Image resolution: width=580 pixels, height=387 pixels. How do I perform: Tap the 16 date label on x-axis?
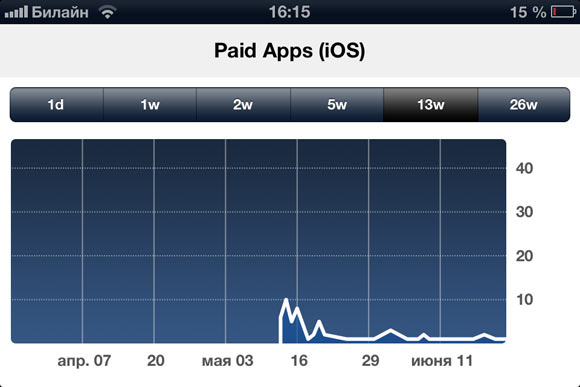pos(299,360)
